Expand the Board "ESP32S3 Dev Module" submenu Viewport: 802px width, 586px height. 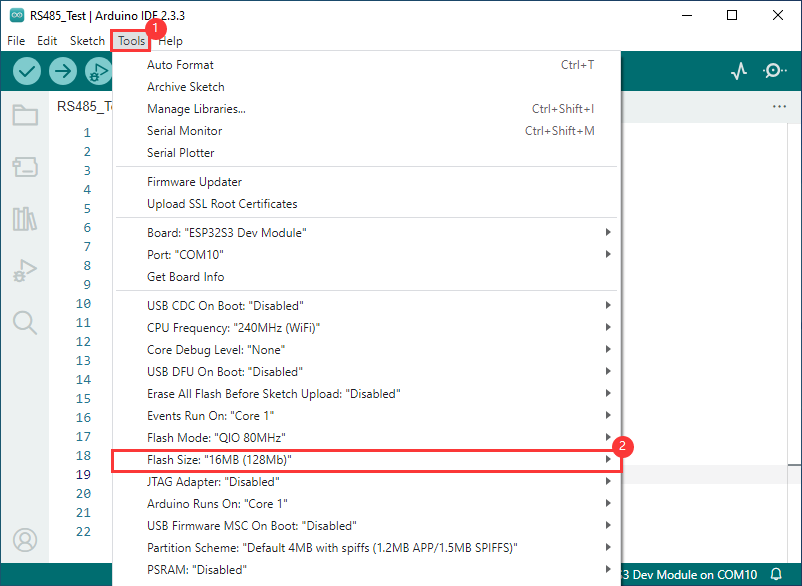pyautogui.click(x=365, y=233)
